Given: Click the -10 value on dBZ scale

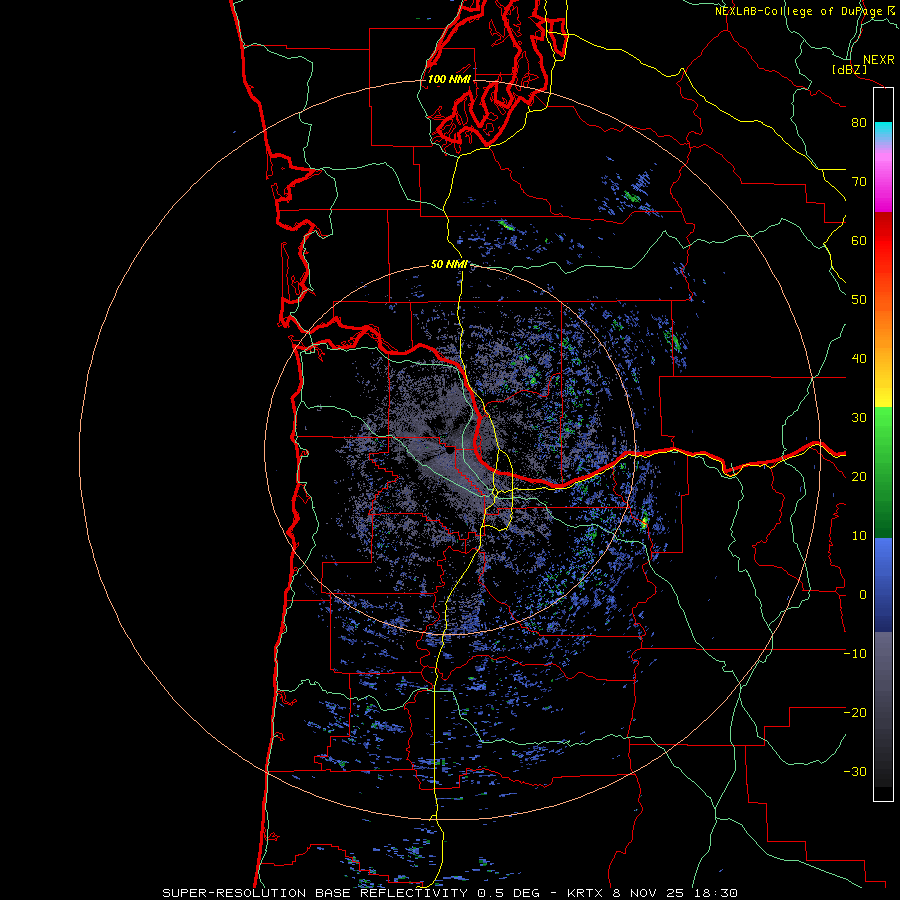Looking at the screenshot, I should (x=855, y=654).
